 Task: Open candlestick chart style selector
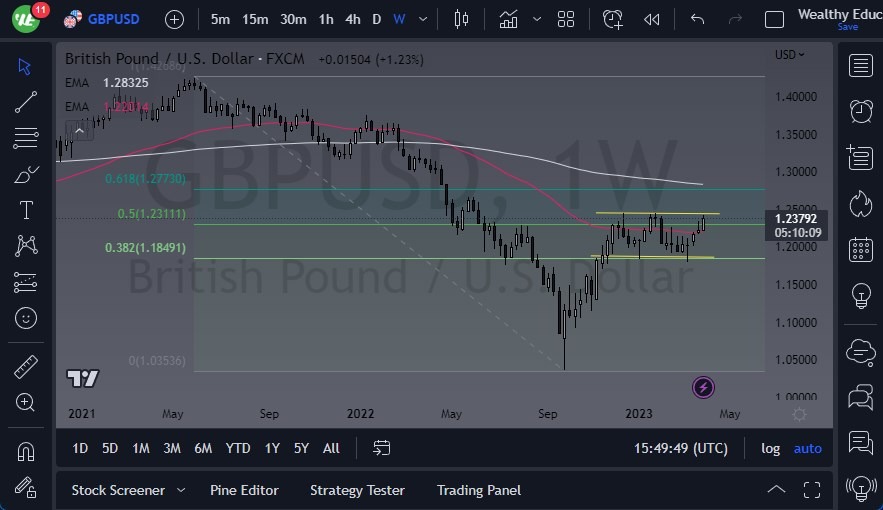click(x=460, y=19)
